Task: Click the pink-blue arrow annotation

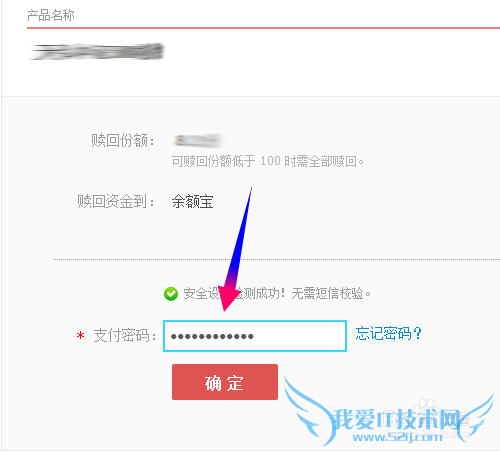Action: tap(235, 249)
